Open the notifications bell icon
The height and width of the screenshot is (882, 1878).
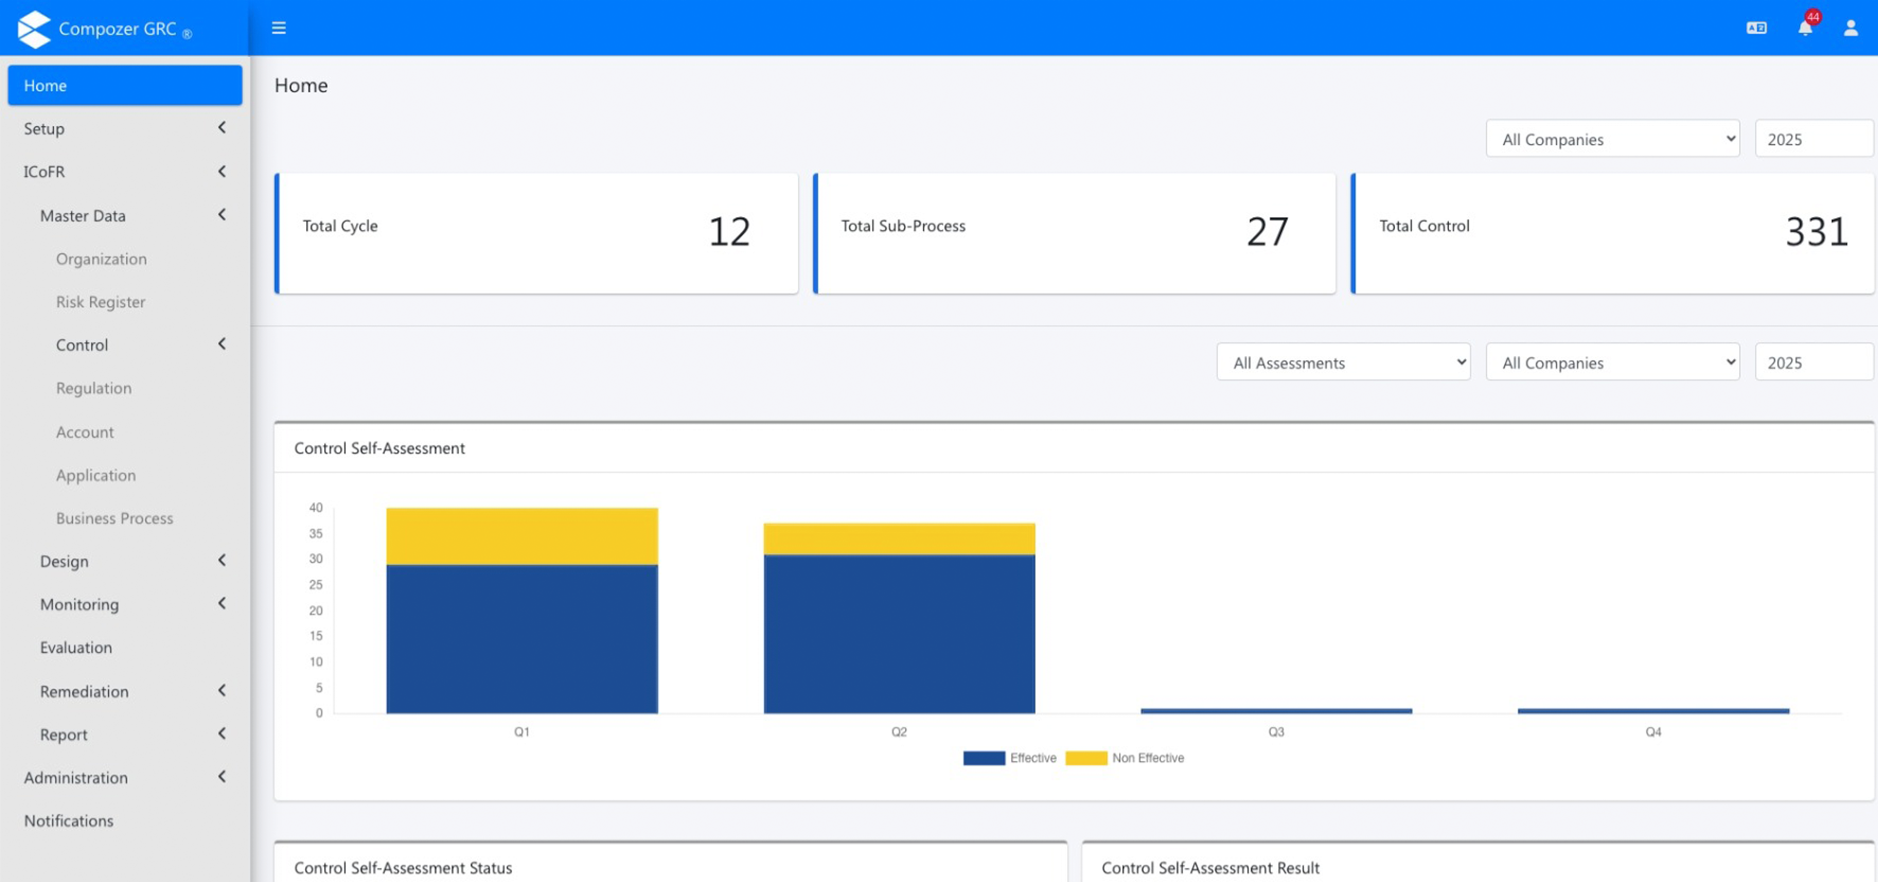pyautogui.click(x=1805, y=28)
